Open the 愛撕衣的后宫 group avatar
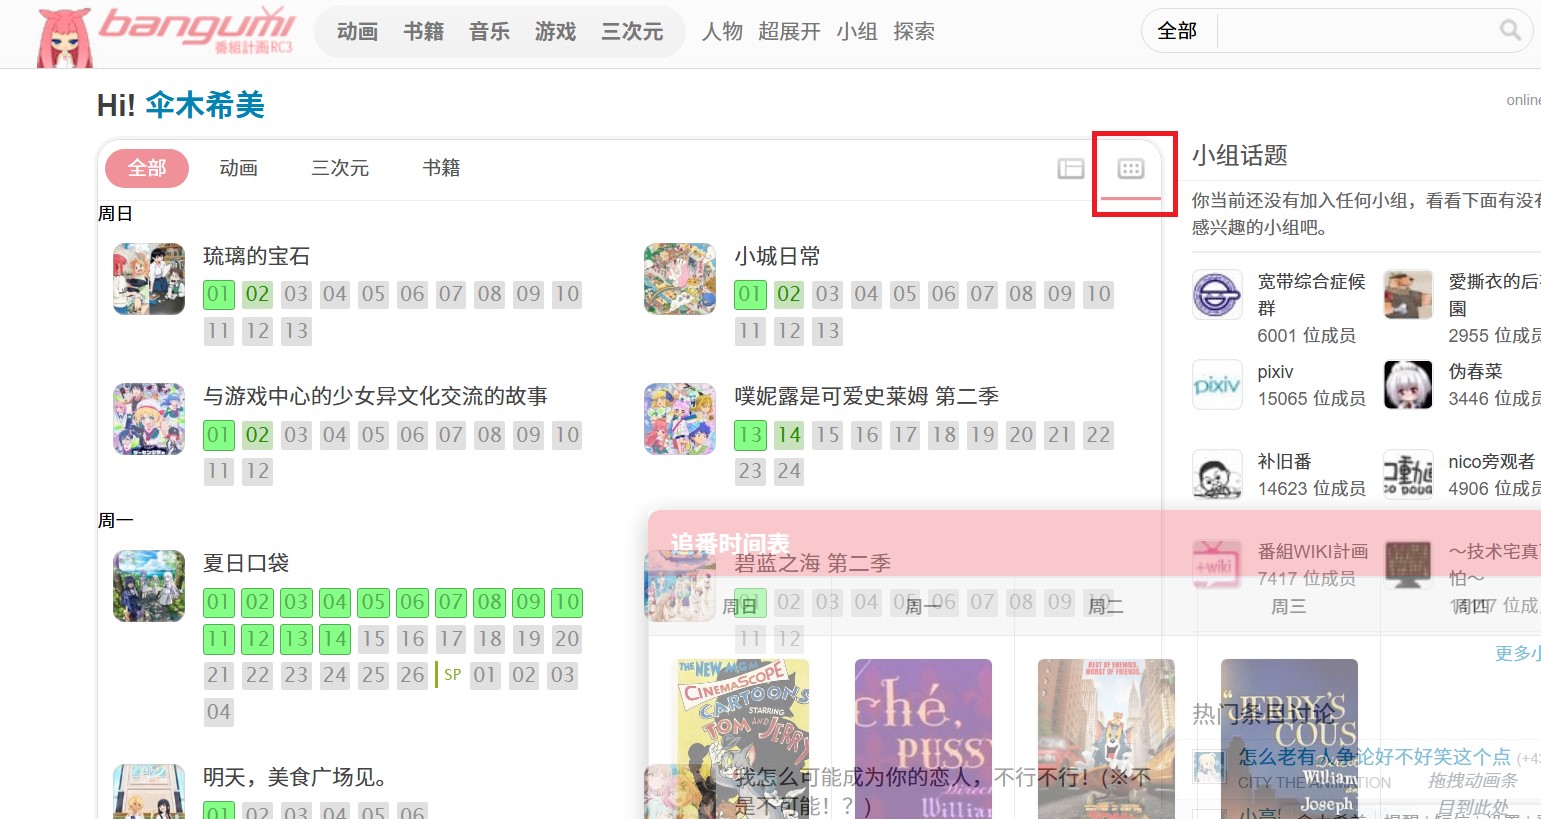This screenshot has width=1541, height=819. (x=1408, y=295)
